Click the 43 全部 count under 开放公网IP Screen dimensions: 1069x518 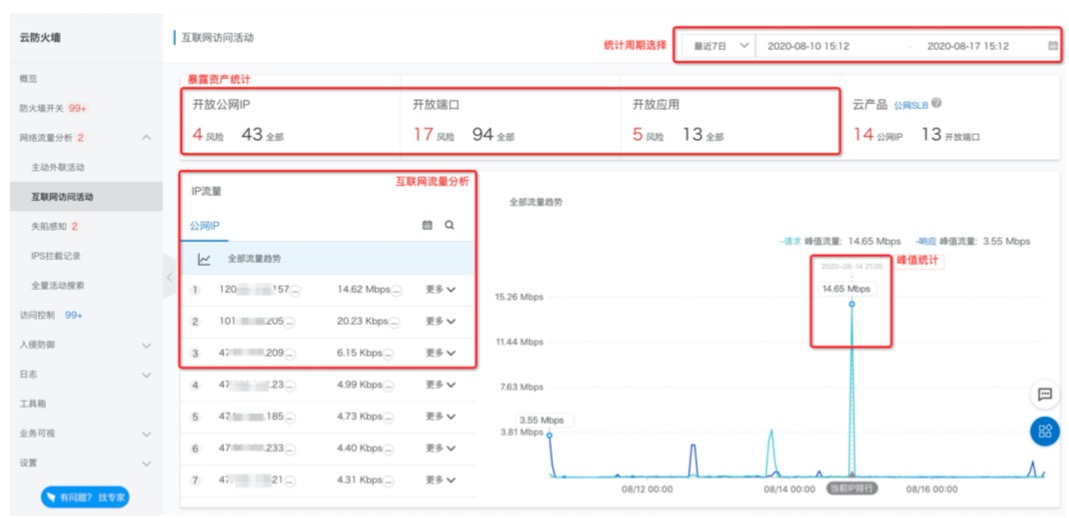[262, 135]
